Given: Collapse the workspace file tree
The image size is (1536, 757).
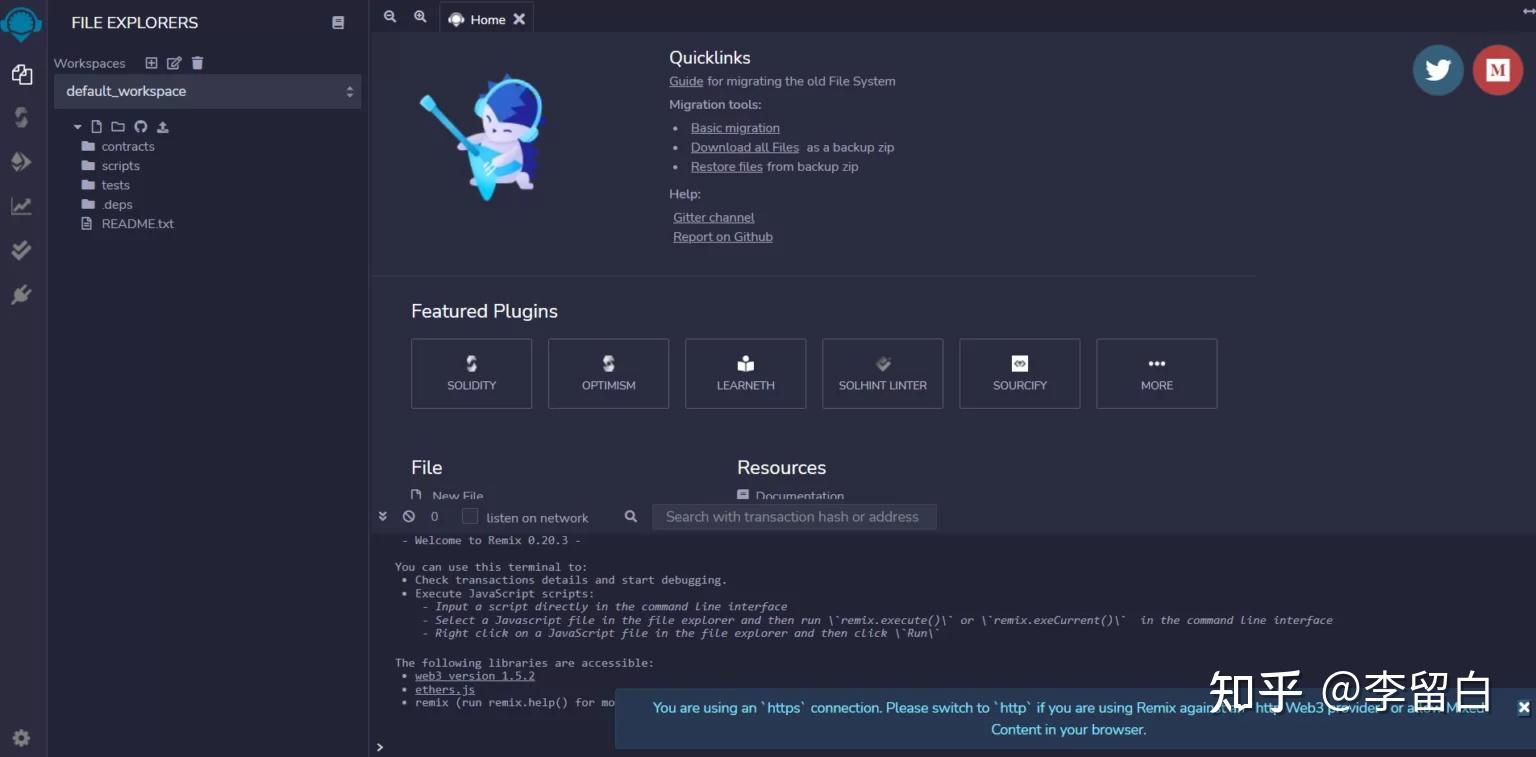Looking at the screenshot, I should click(77, 127).
